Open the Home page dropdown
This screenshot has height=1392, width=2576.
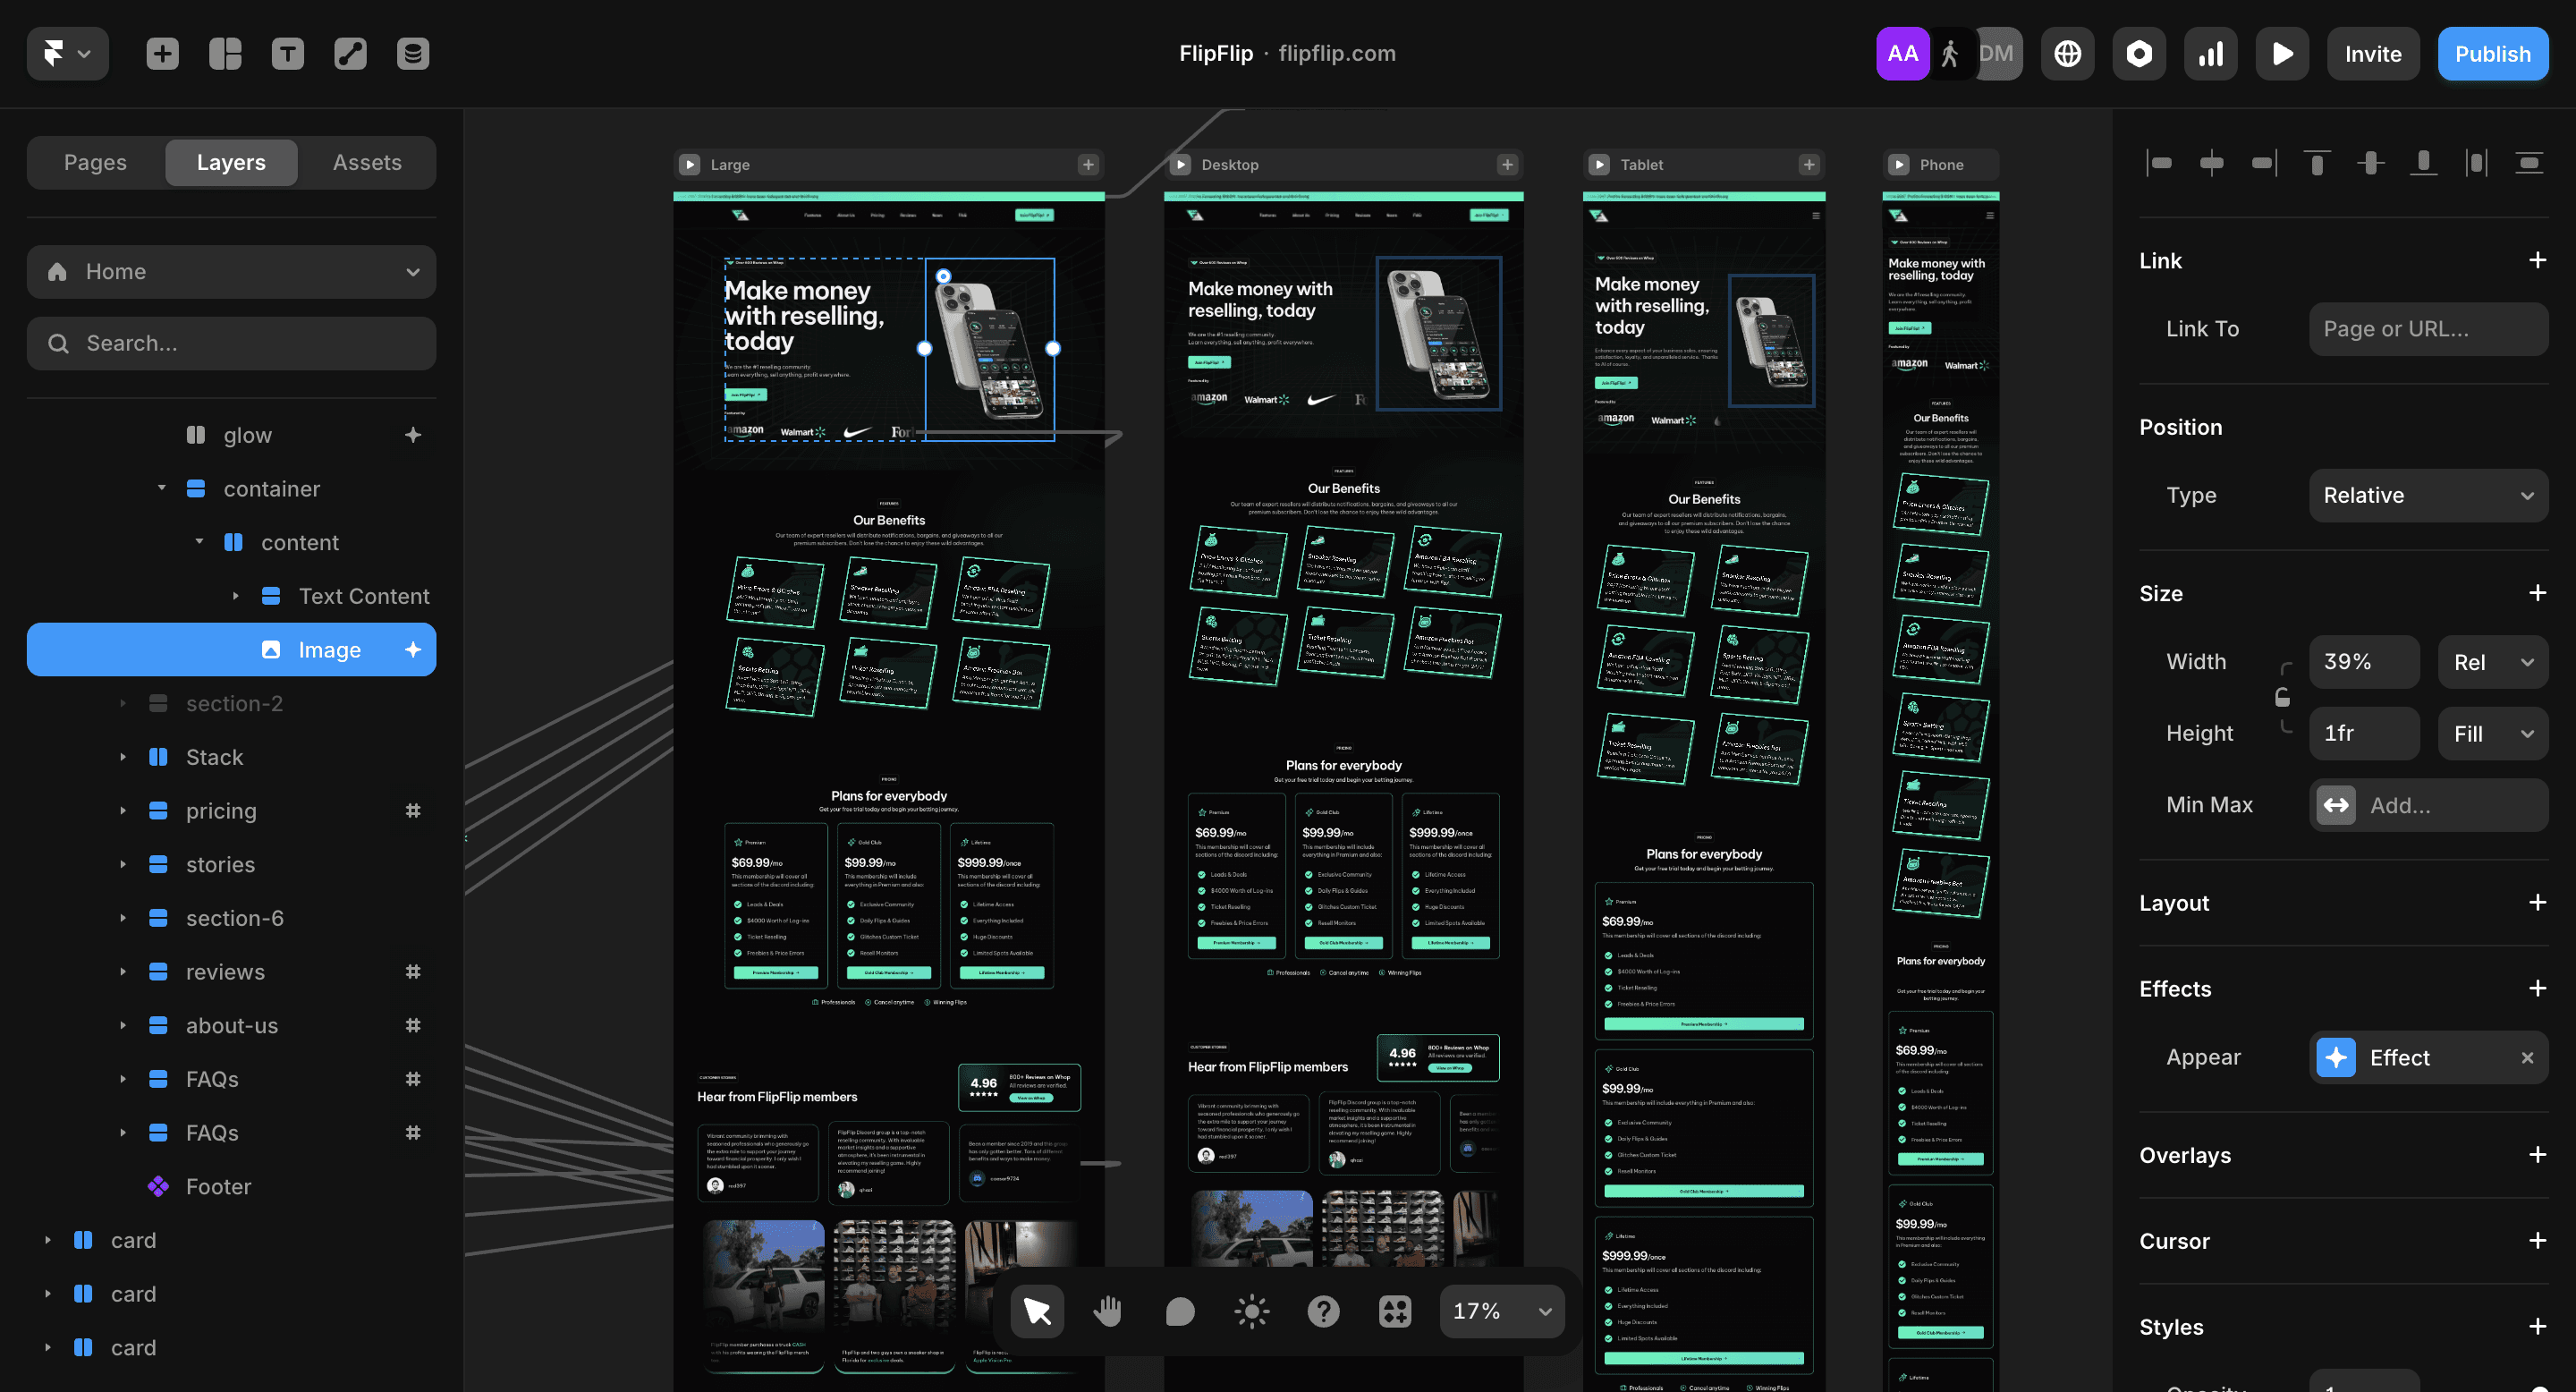231,272
